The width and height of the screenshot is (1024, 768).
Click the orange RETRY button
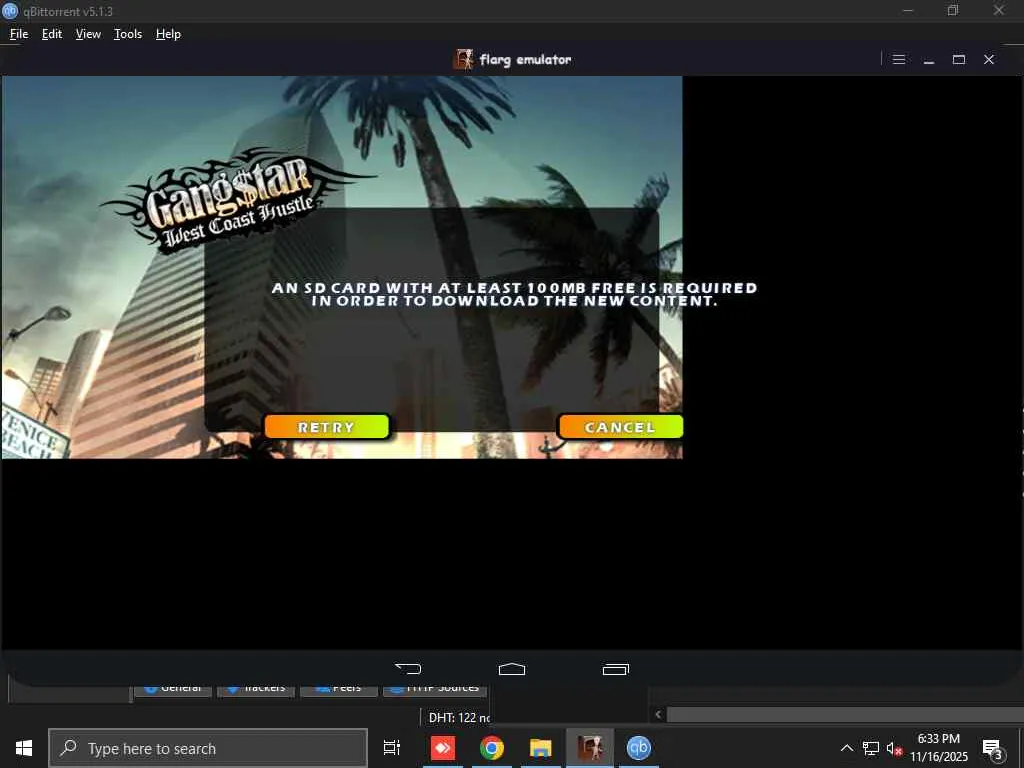point(327,427)
